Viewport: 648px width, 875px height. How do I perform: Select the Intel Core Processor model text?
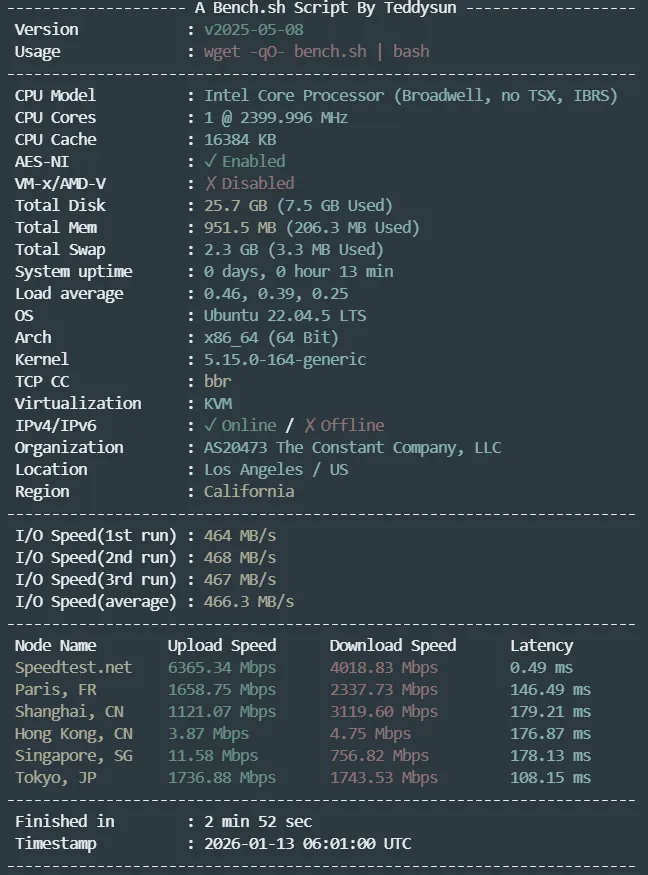click(x=410, y=95)
